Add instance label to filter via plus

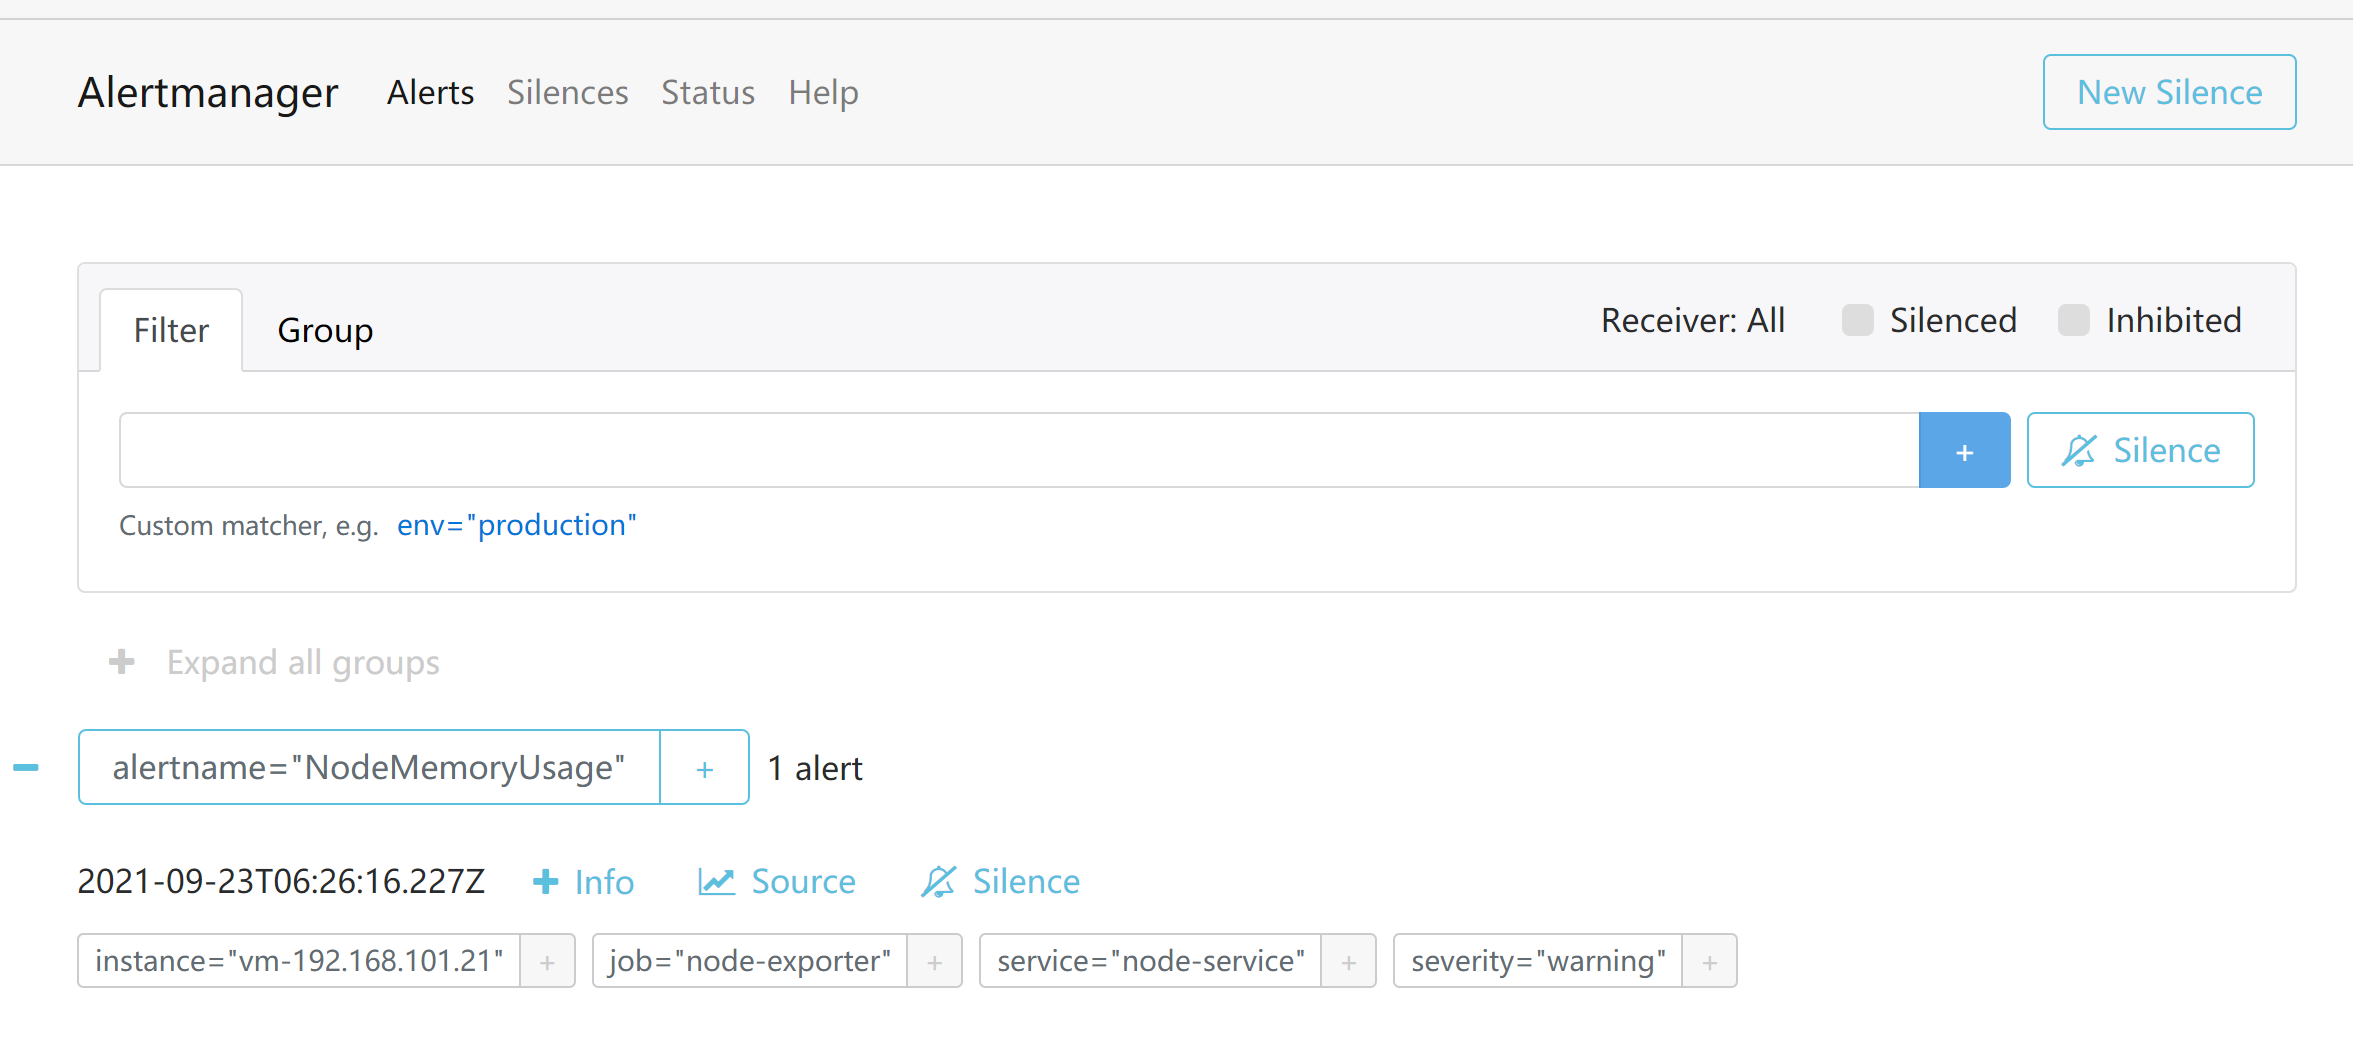click(x=547, y=960)
